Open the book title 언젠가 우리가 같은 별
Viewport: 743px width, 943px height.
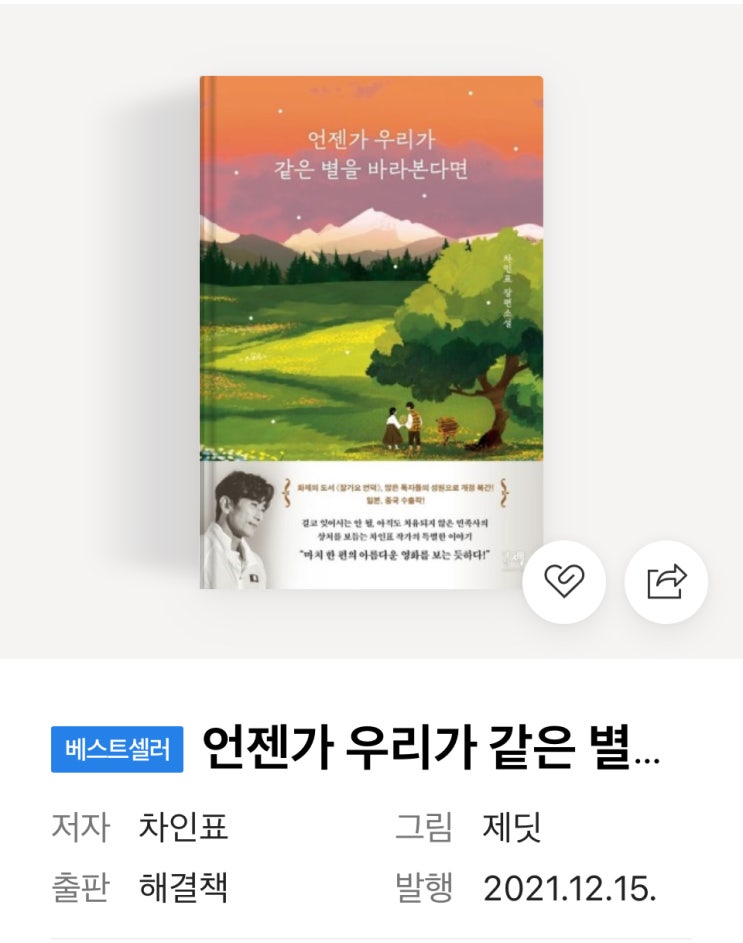point(416,748)
